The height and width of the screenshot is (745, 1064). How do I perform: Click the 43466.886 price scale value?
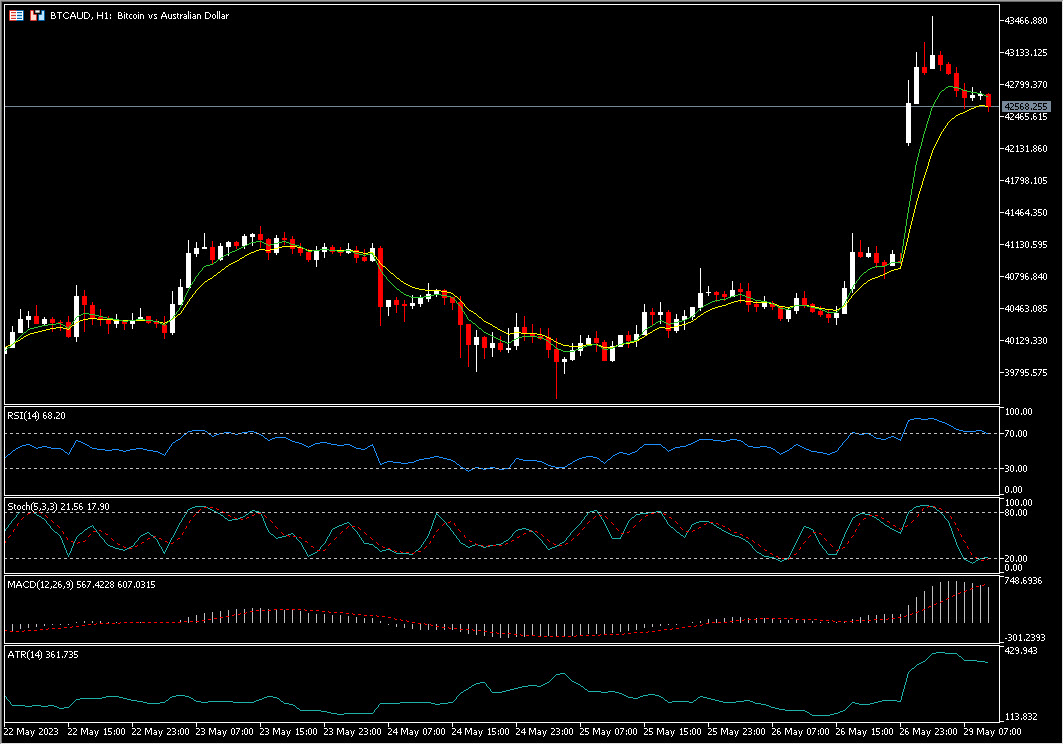point(1027,20)
